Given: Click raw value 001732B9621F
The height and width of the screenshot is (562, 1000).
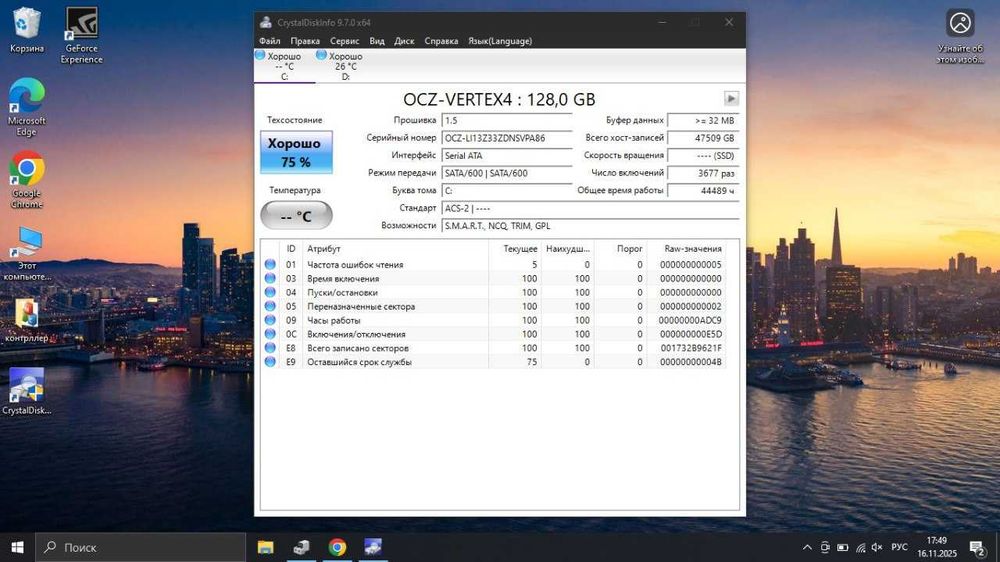Looking at the screenshot, I should (691, 348).
